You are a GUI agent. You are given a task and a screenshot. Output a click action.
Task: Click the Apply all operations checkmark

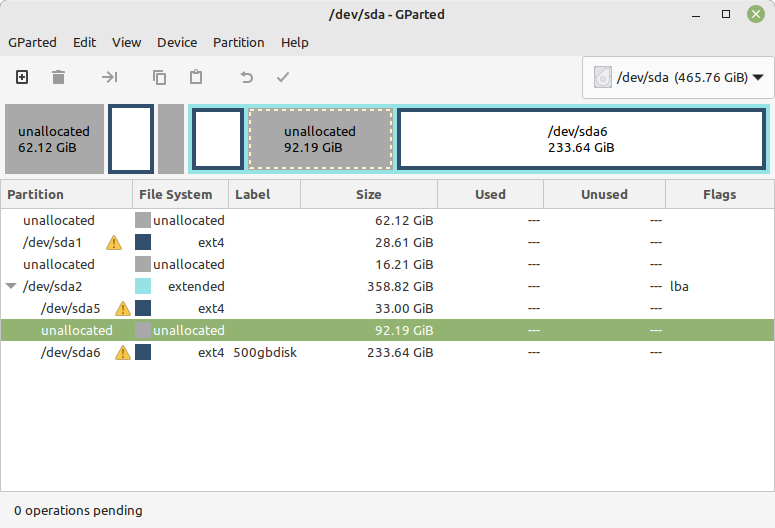click(x=283, y=77)
